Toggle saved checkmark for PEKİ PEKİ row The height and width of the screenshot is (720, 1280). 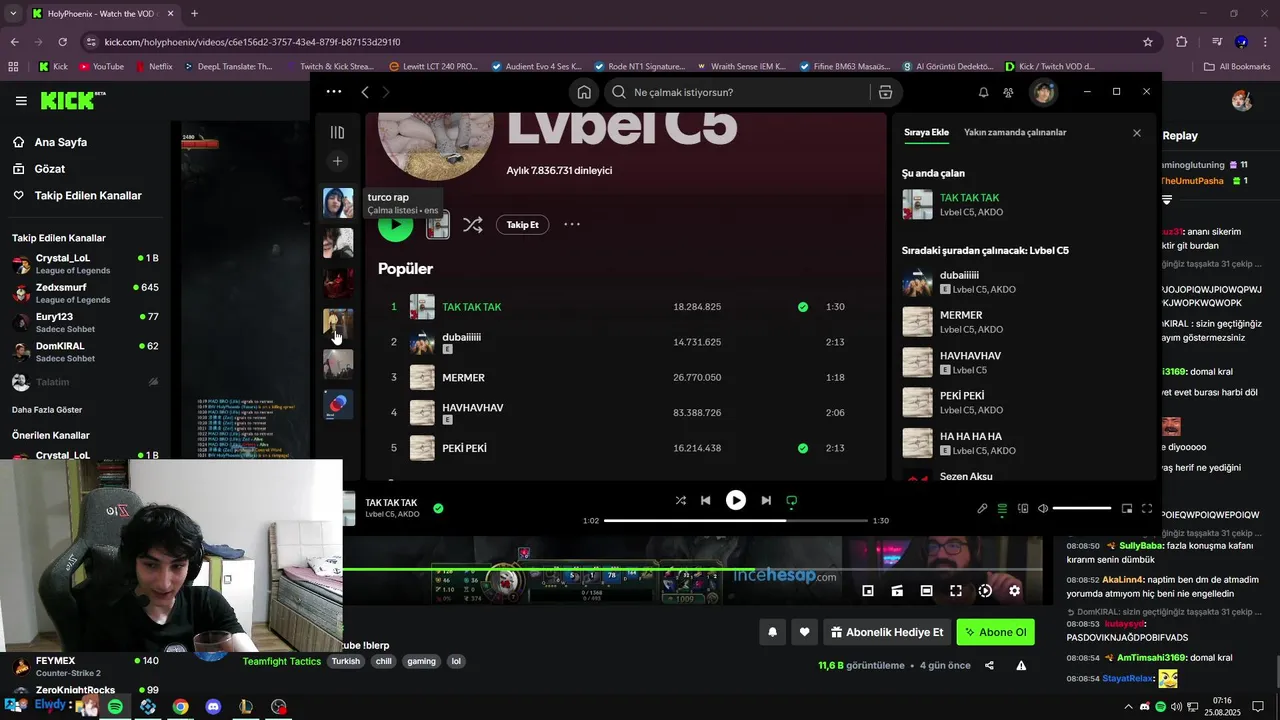pos(803,448)
